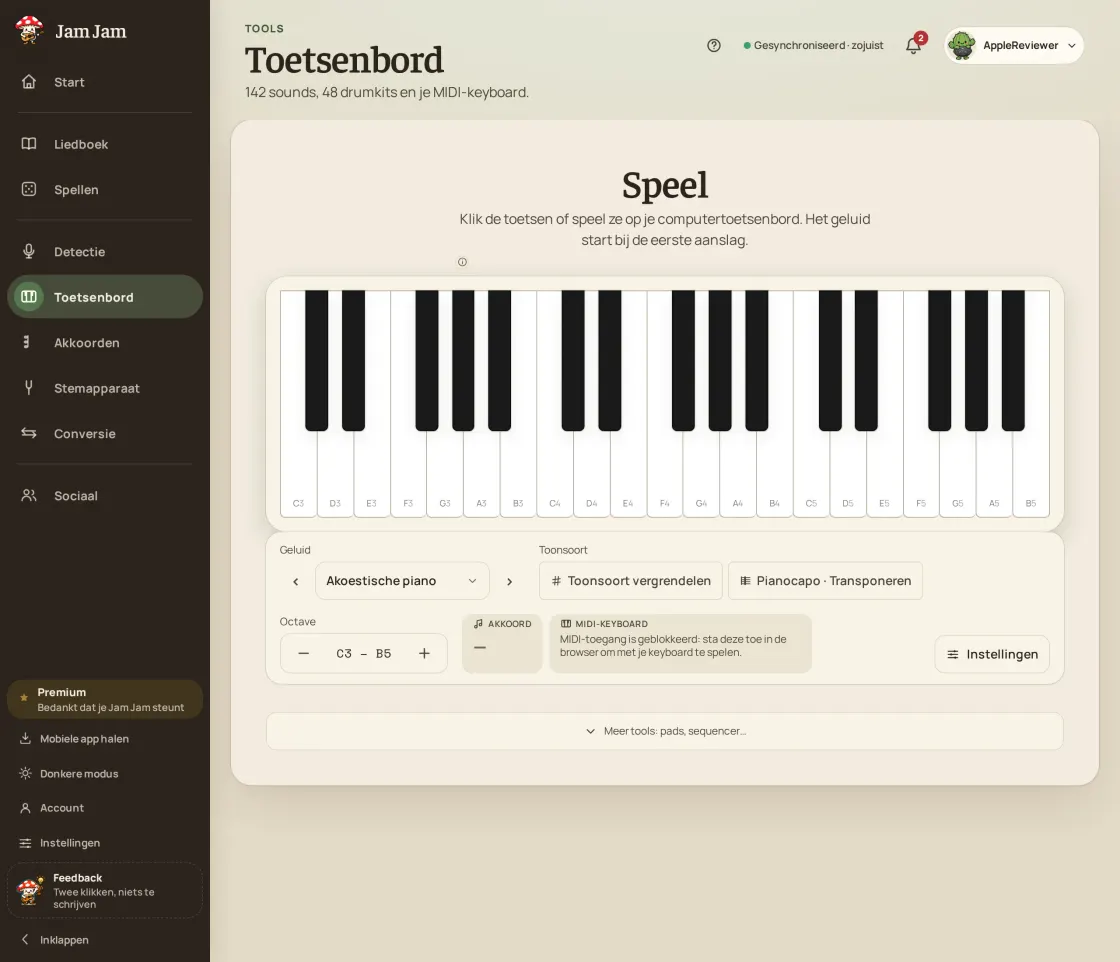Toggle Donkere modus
Image resolution: width=1120 pixels, height=962 pixels.
pyautogui.click(x=105, y=773)
